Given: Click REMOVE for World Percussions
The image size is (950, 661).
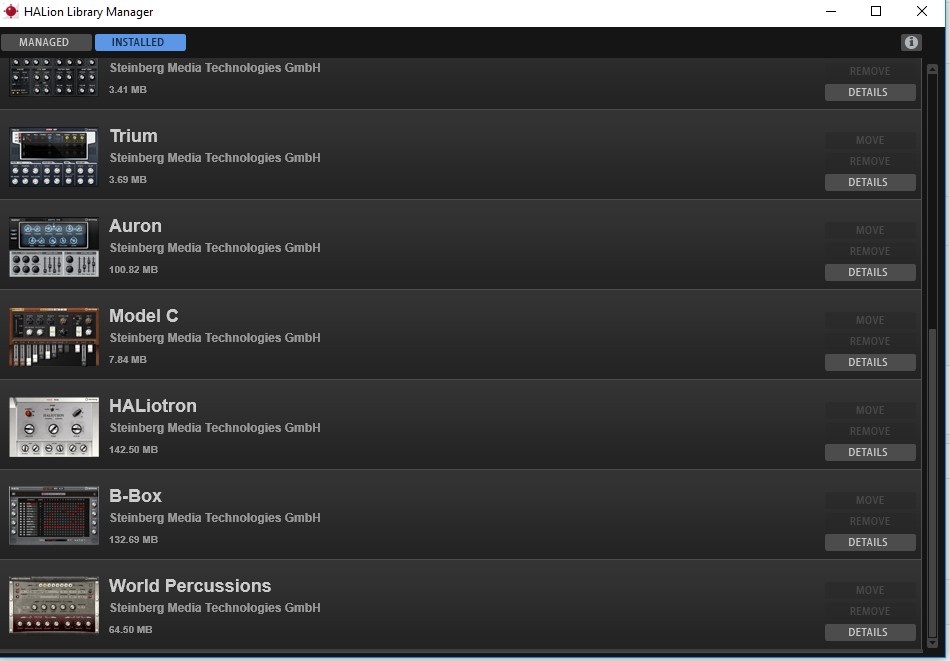Looking at the screenshot, I should pyautogui.click(x=870, y=611).
